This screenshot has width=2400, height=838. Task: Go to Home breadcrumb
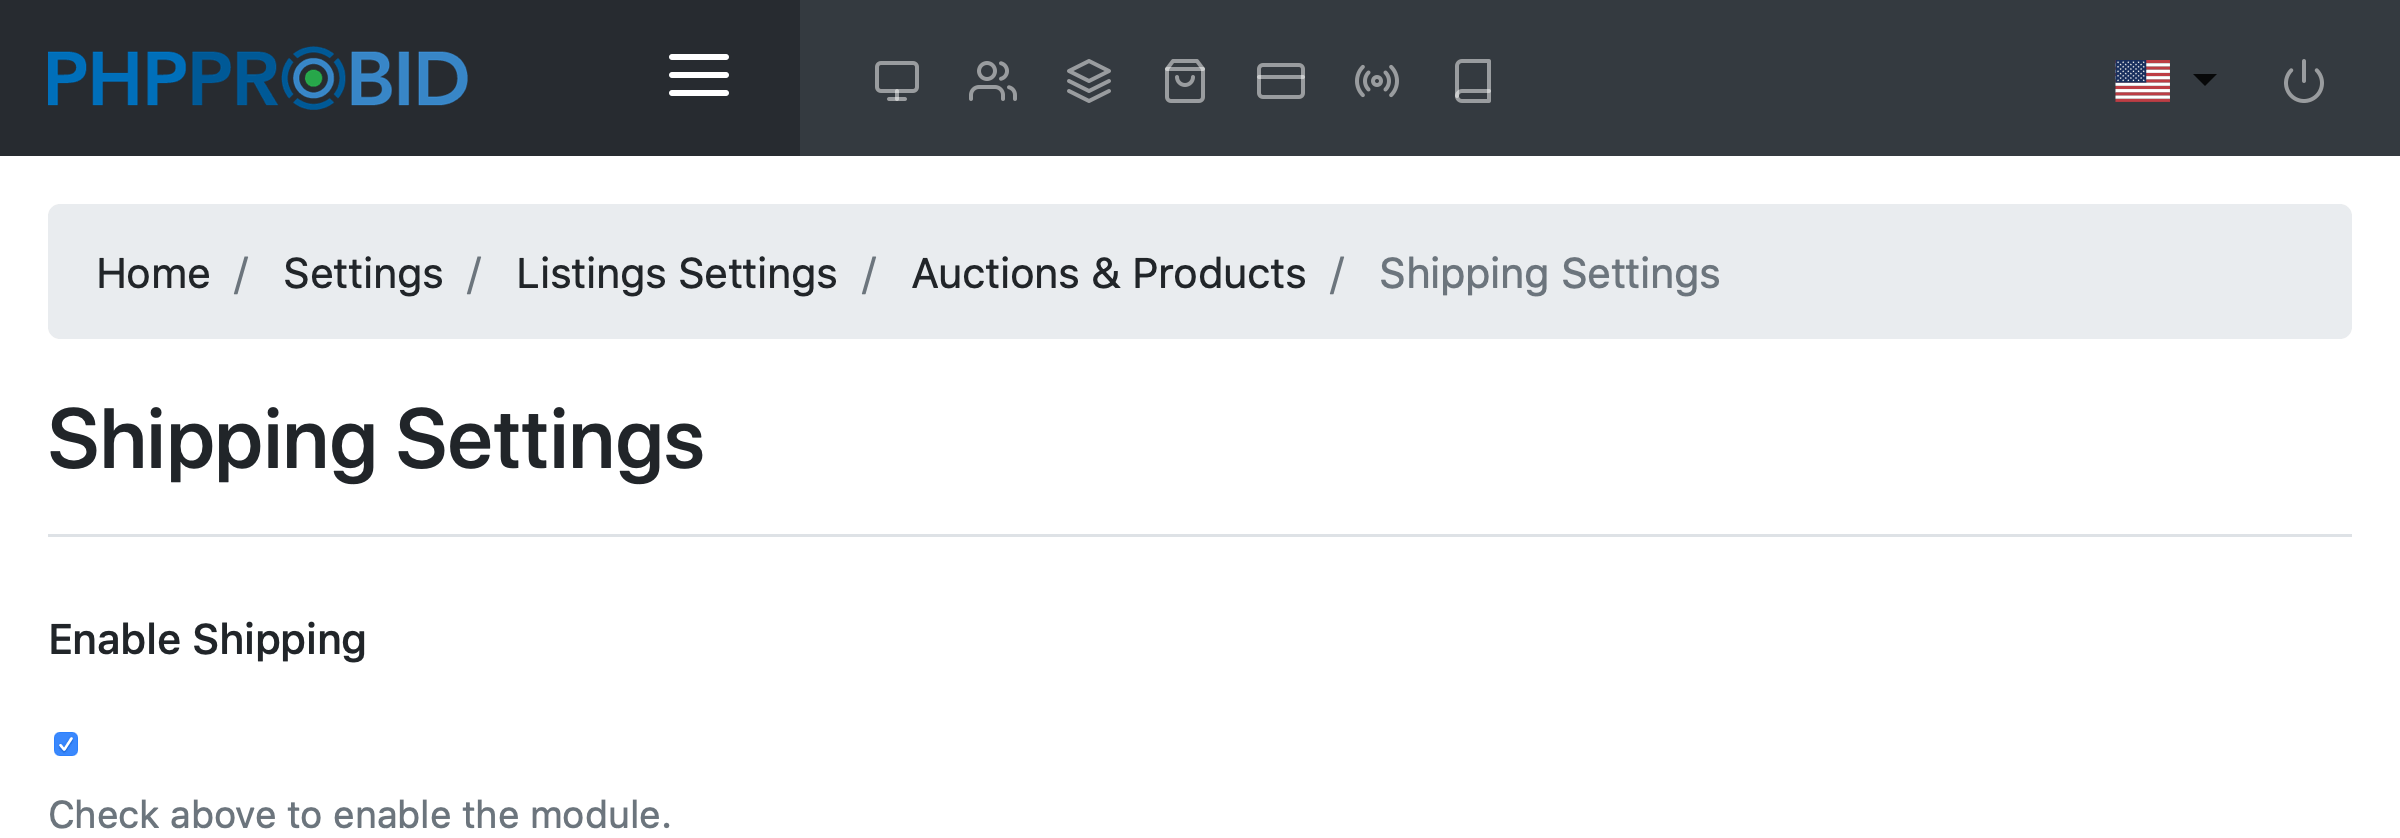coord(153,274)
